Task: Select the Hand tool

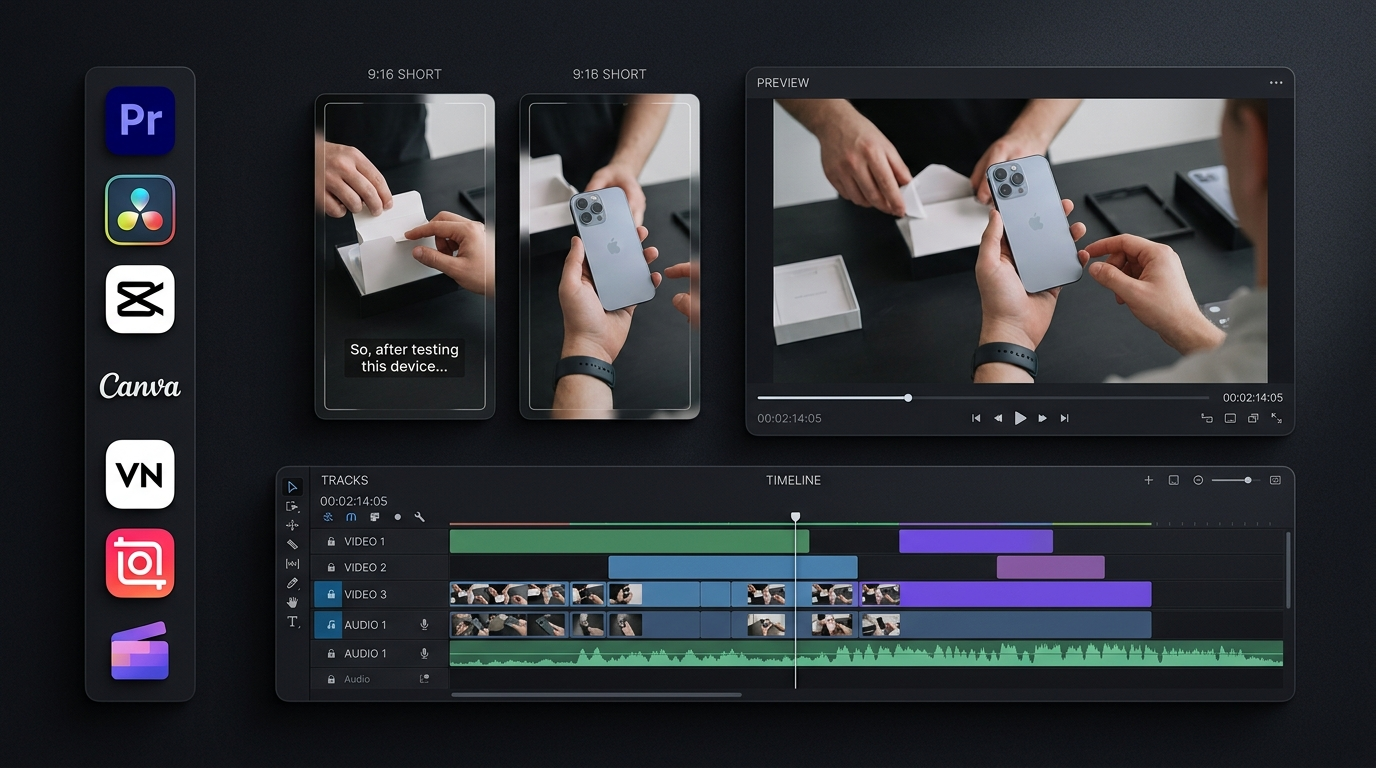Action: [x=293, y=602]
